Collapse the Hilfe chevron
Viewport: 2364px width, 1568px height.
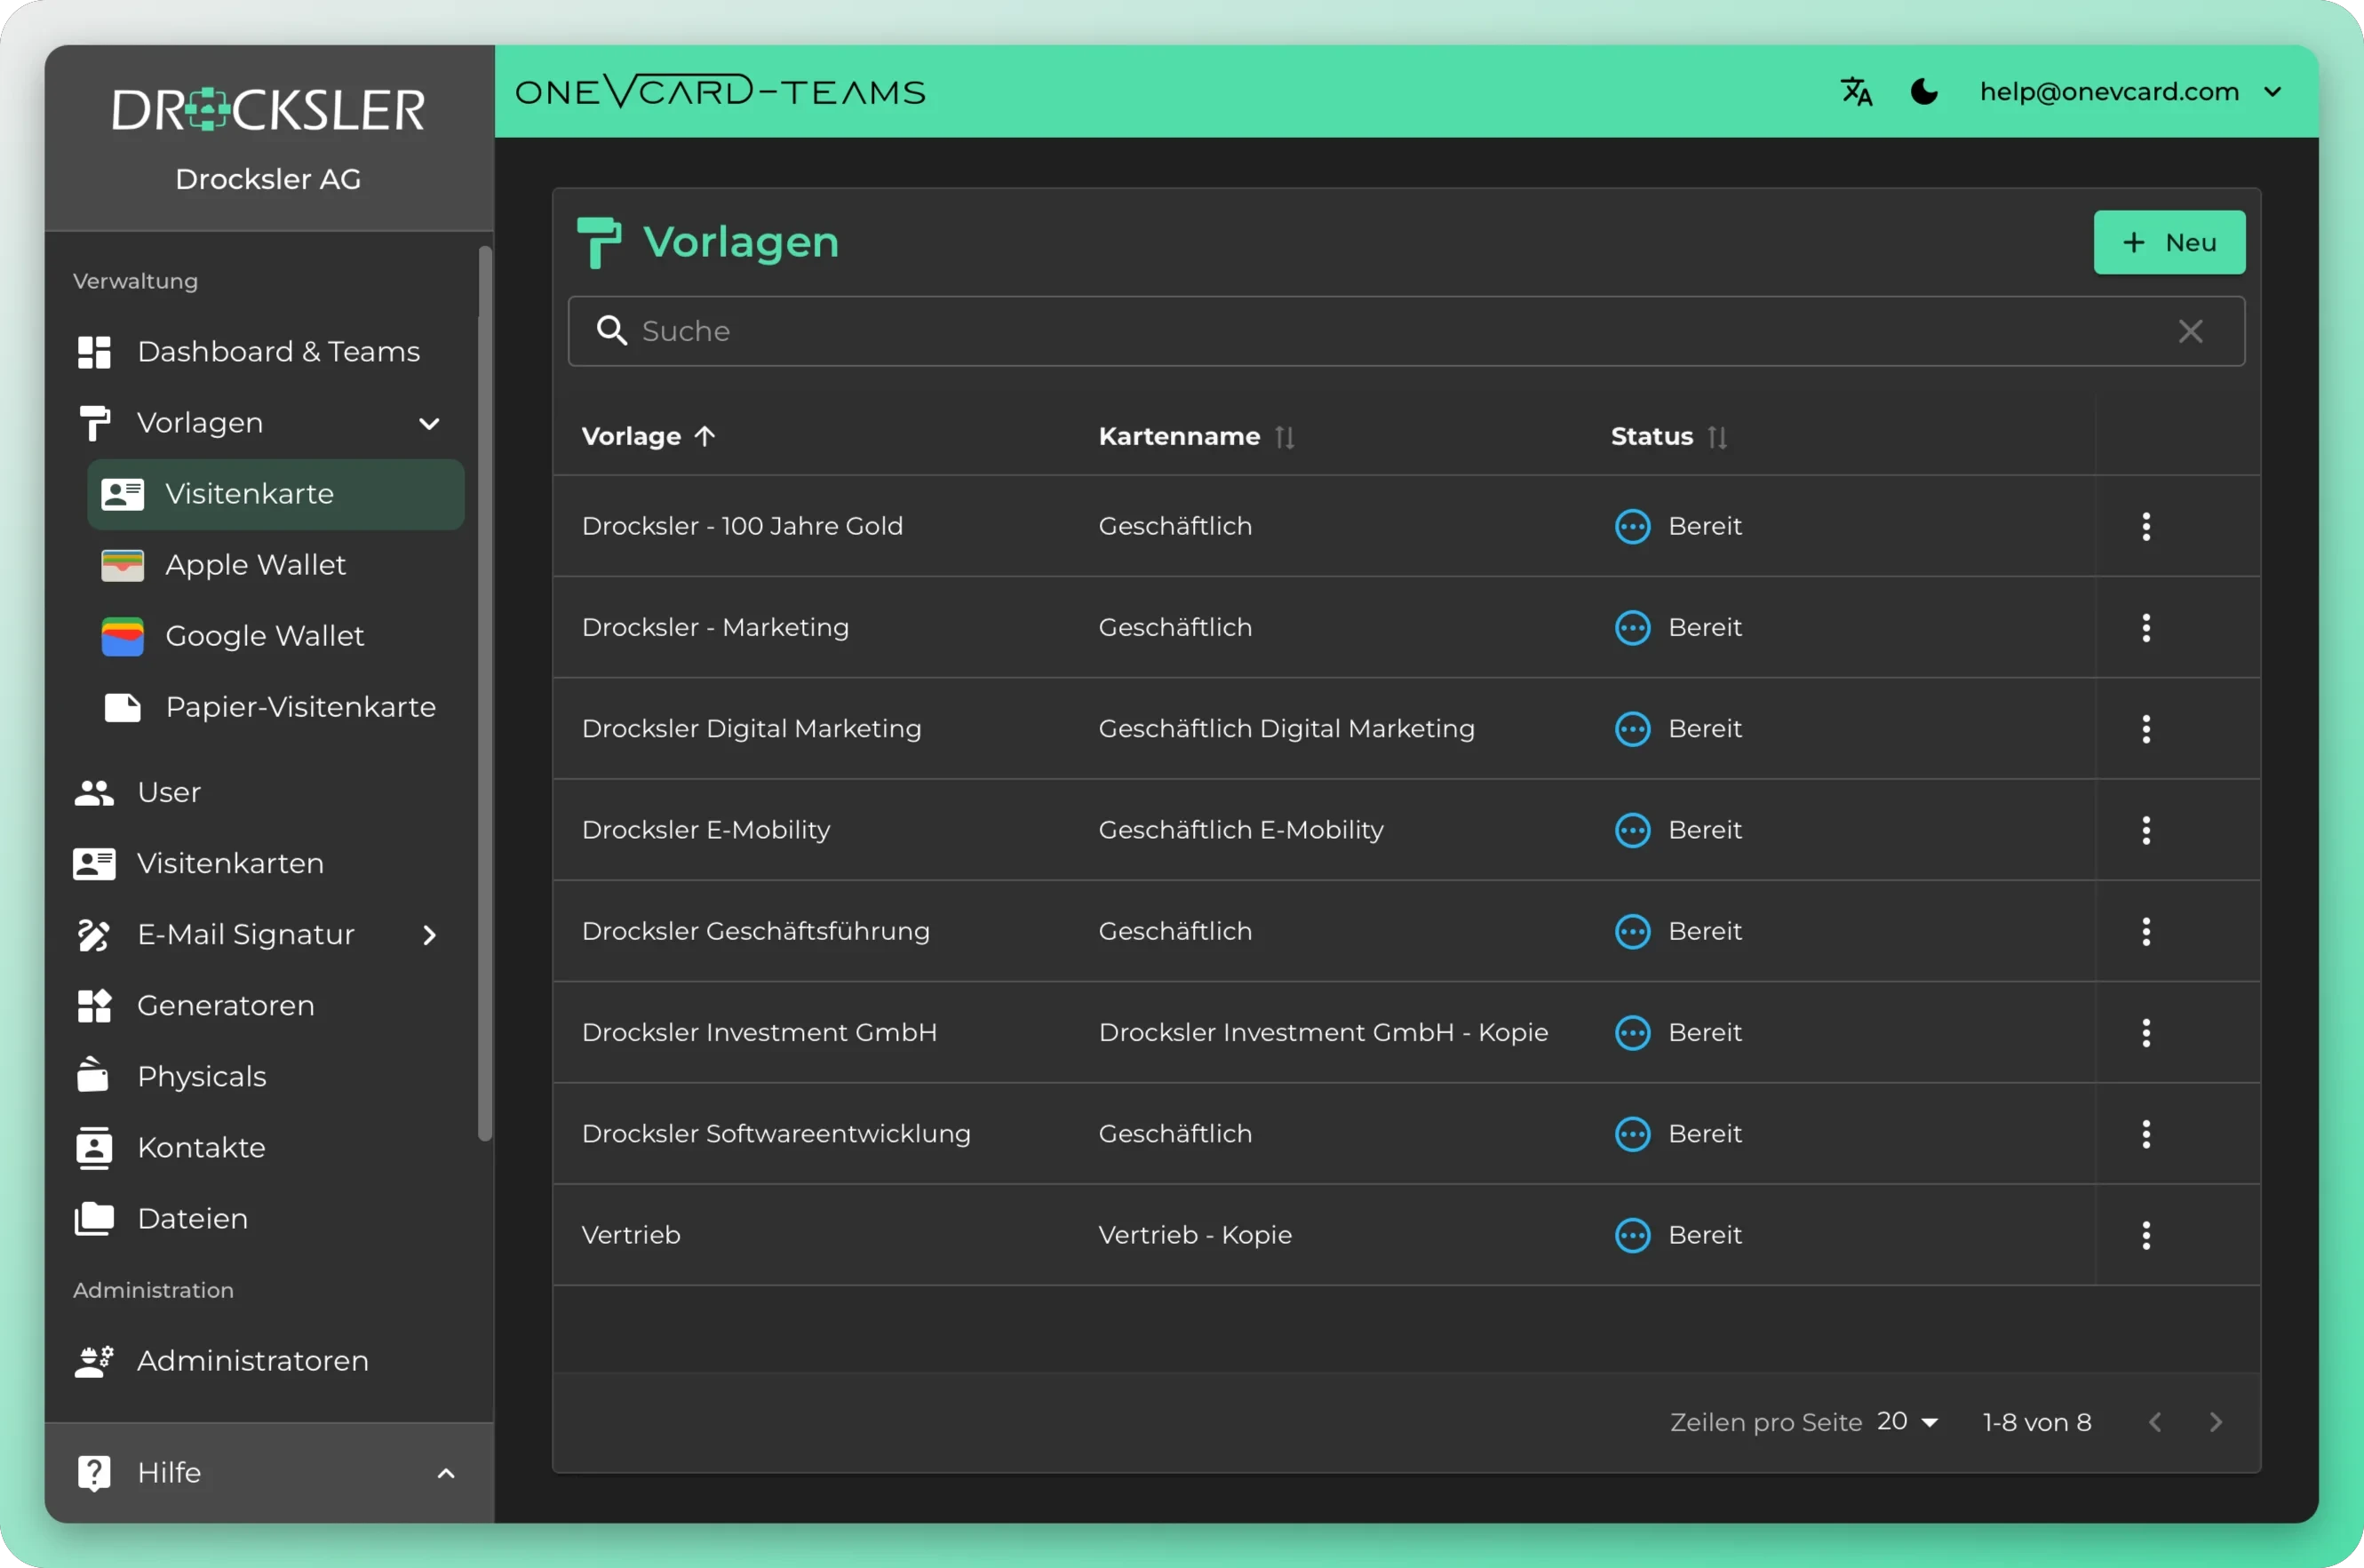coord(446,1473)
